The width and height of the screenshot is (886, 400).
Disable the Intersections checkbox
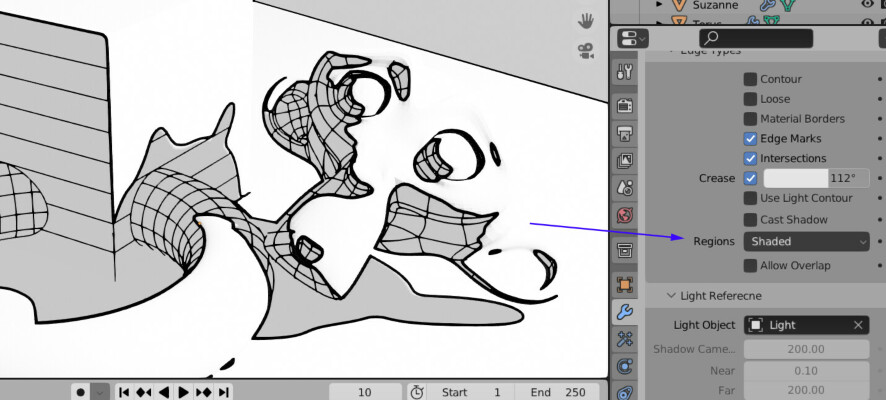click(750, 158)
